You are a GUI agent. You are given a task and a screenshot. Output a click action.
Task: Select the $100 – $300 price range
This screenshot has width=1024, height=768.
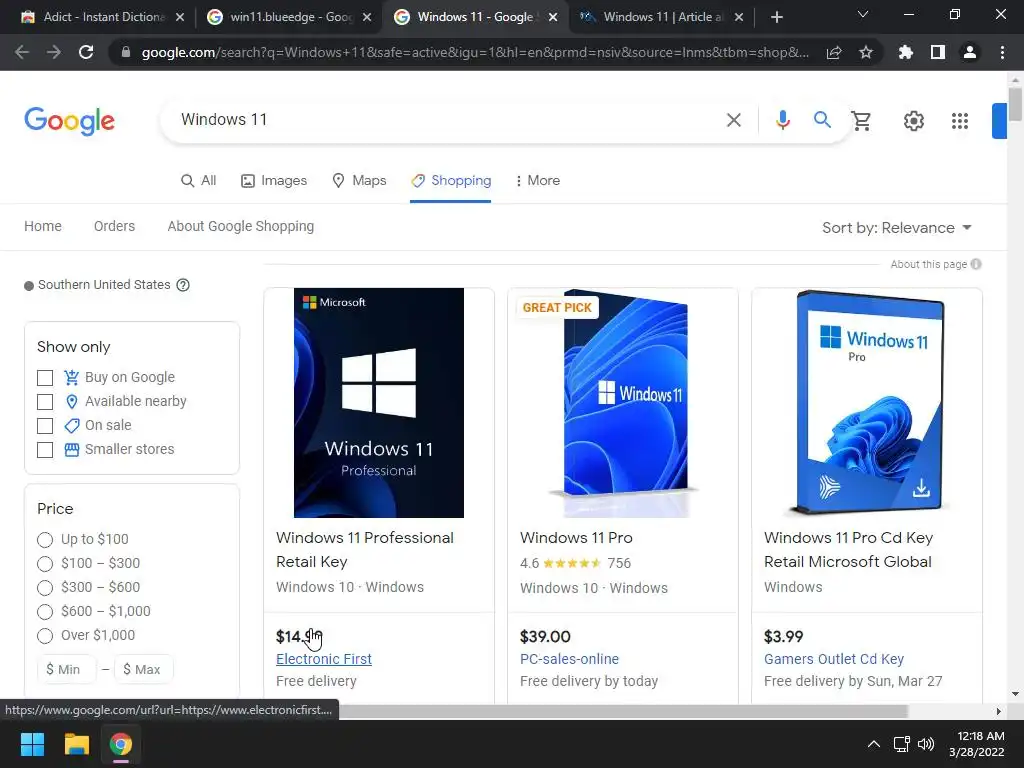45,564
